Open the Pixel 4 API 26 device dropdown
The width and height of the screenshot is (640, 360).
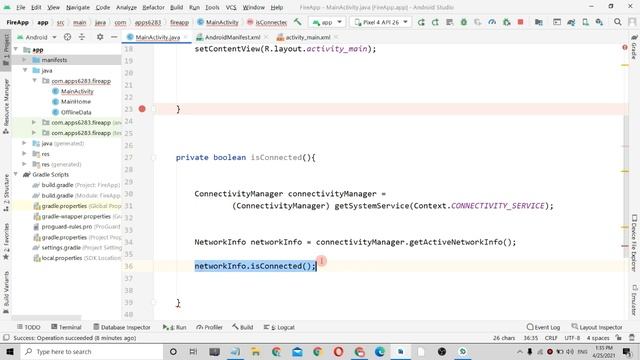[x=381, y=22]
